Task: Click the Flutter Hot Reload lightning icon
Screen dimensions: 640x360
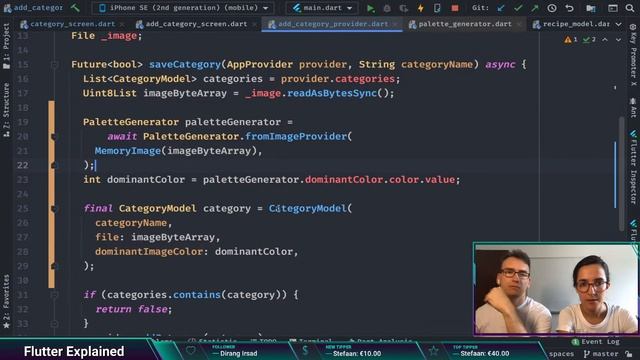Action: 420,8
